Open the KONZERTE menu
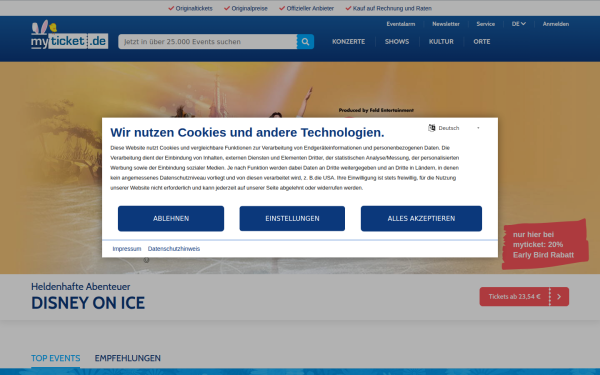The height and width of the screenshot is (375, 600). coord(348,42)
